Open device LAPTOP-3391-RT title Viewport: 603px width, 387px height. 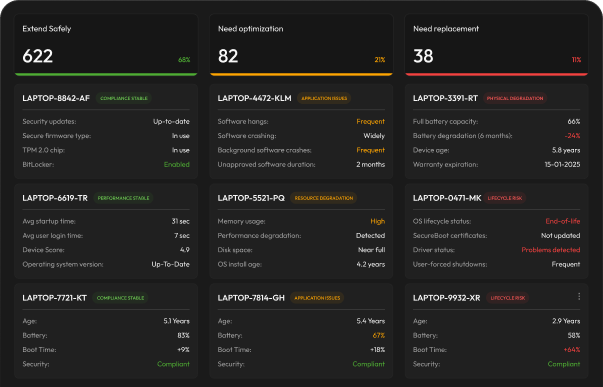445,98
